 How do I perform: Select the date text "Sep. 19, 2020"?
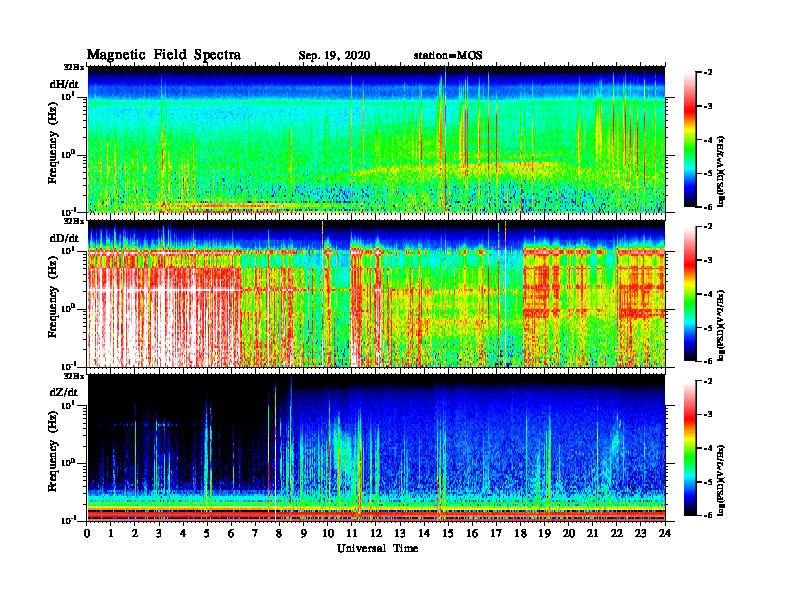click(334, 56)
